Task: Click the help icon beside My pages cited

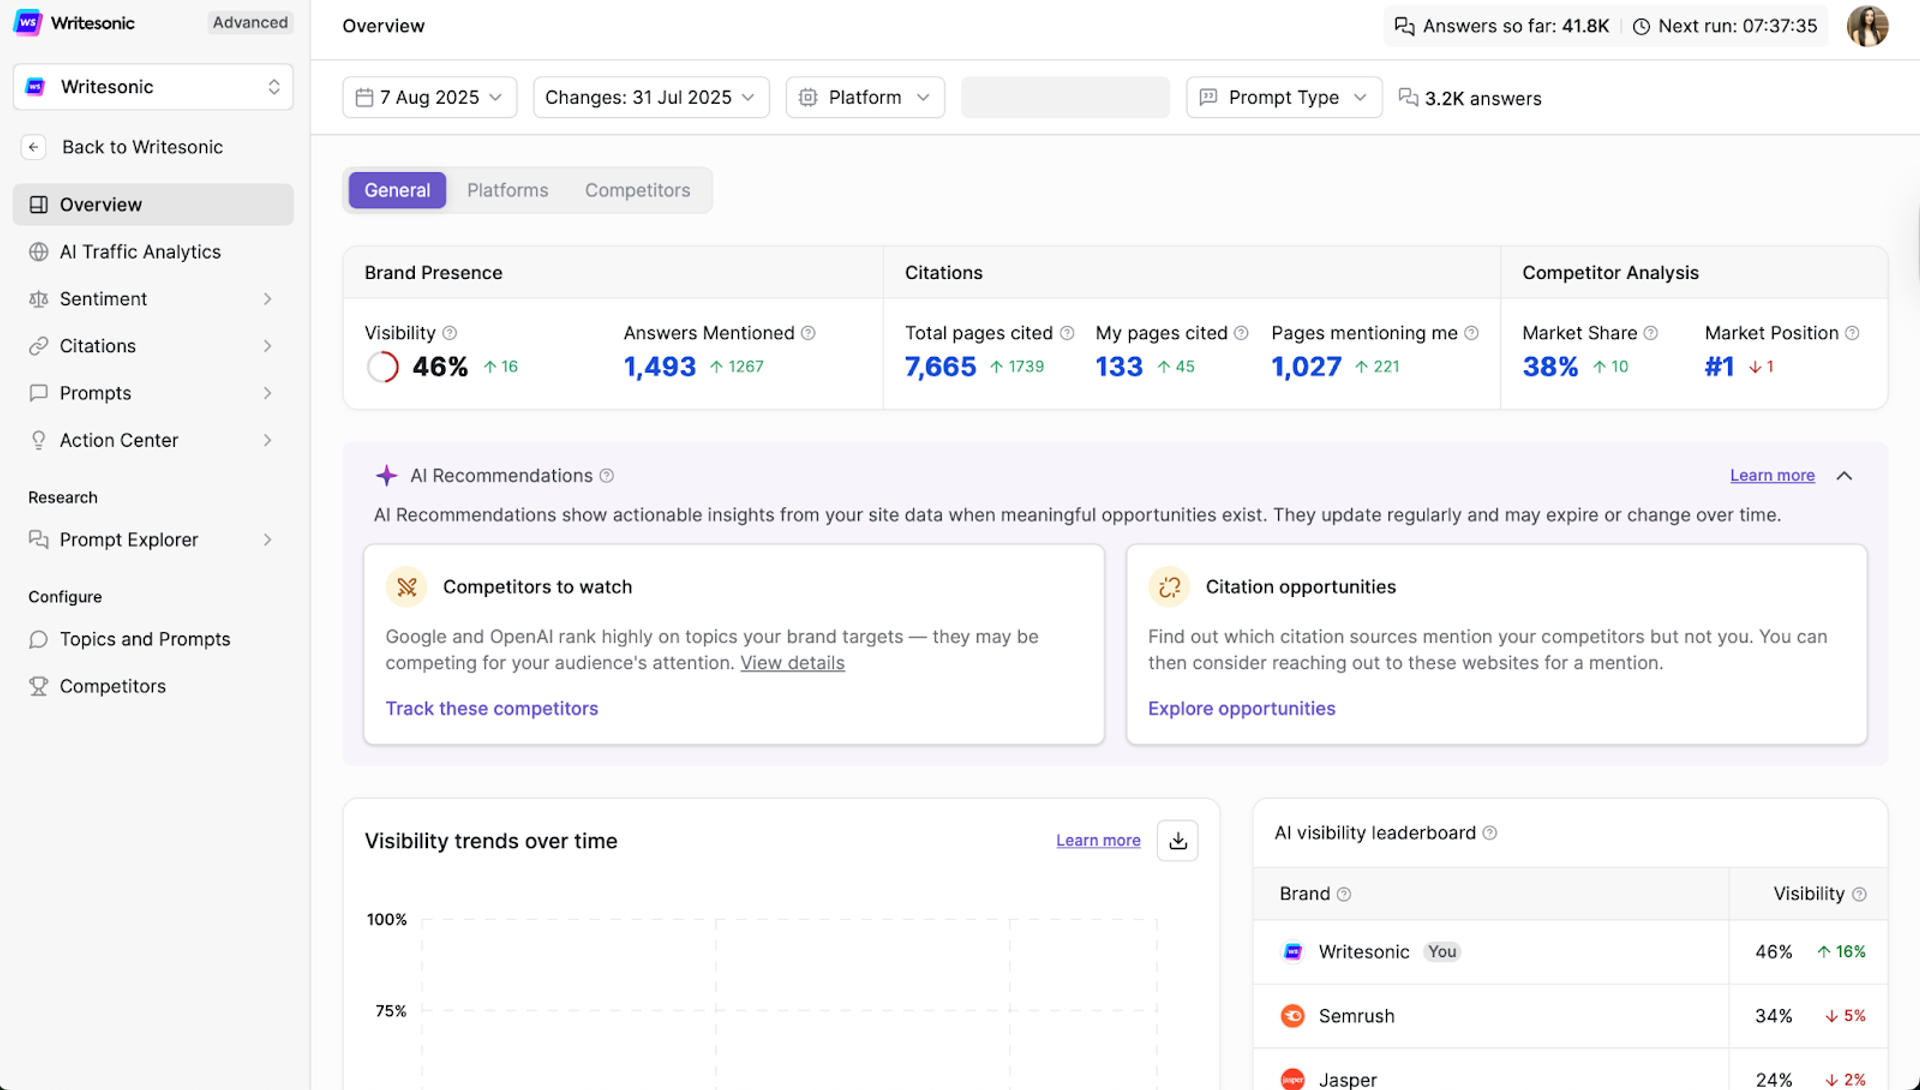Action: click(1241, 333)
